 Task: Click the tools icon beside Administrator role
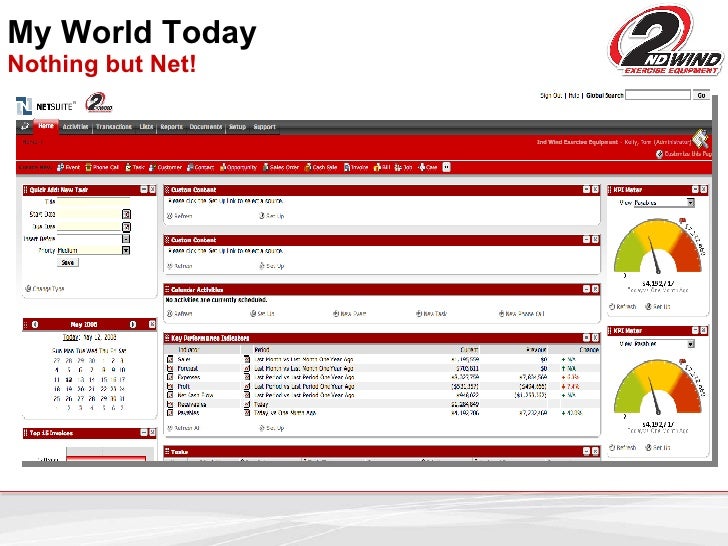[x=701, y=139]
